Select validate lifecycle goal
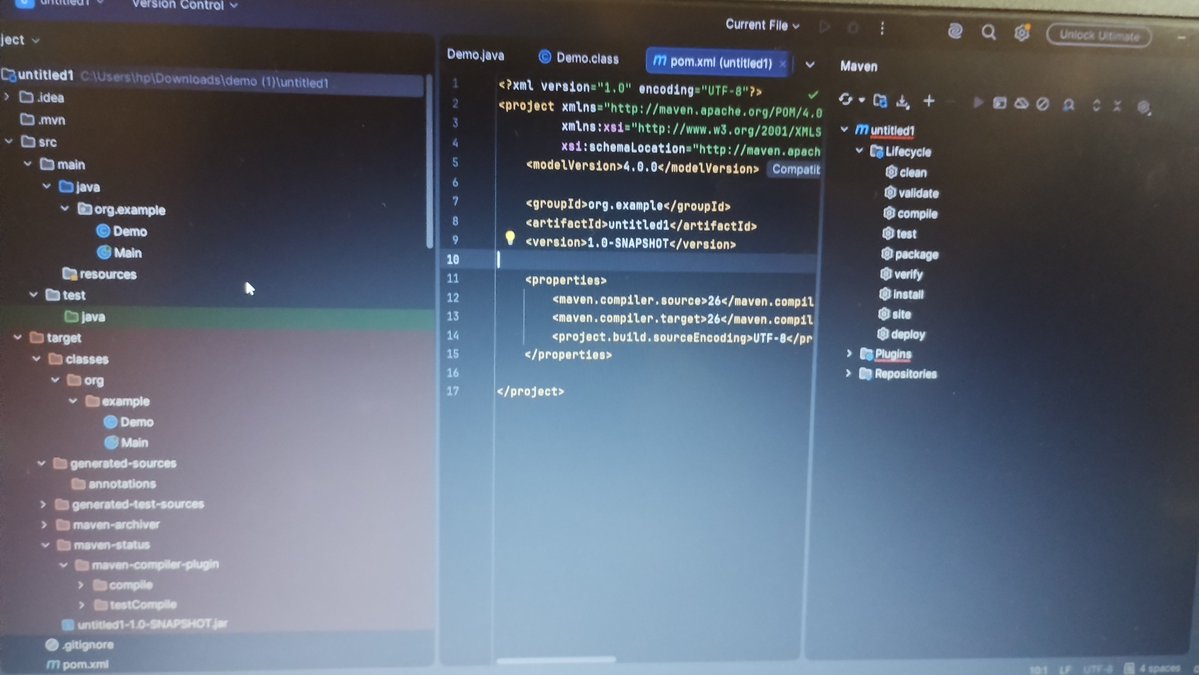Image resolution: width=1199 pixels, height=675 pixels. click(911, 193)
